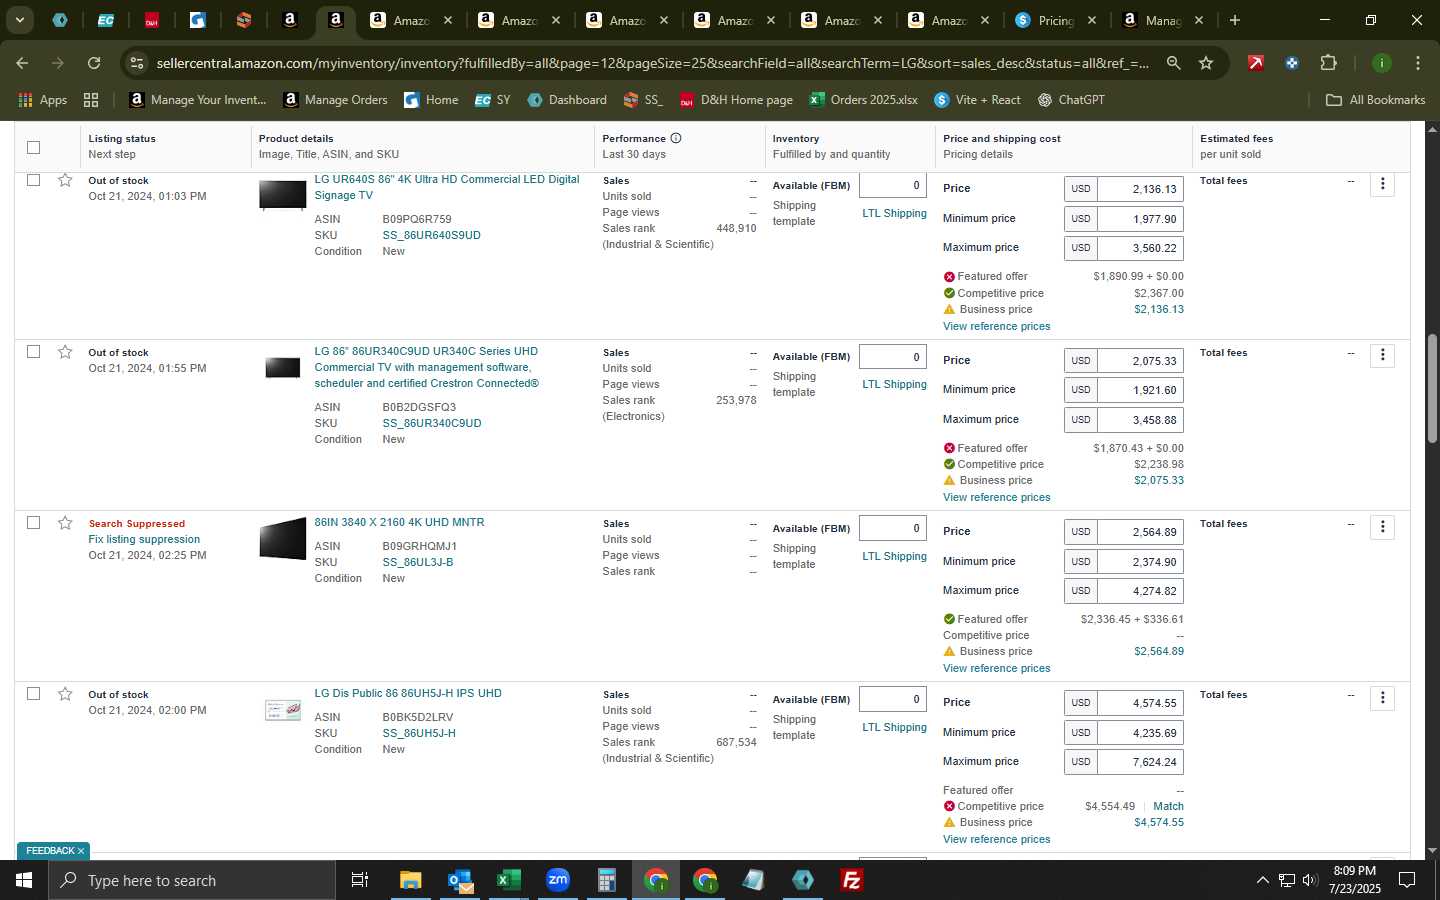The width and height of the screenshot is (1440, 900).
Task: Bookmark this page with the star icon
Action: pos(1206,63)
